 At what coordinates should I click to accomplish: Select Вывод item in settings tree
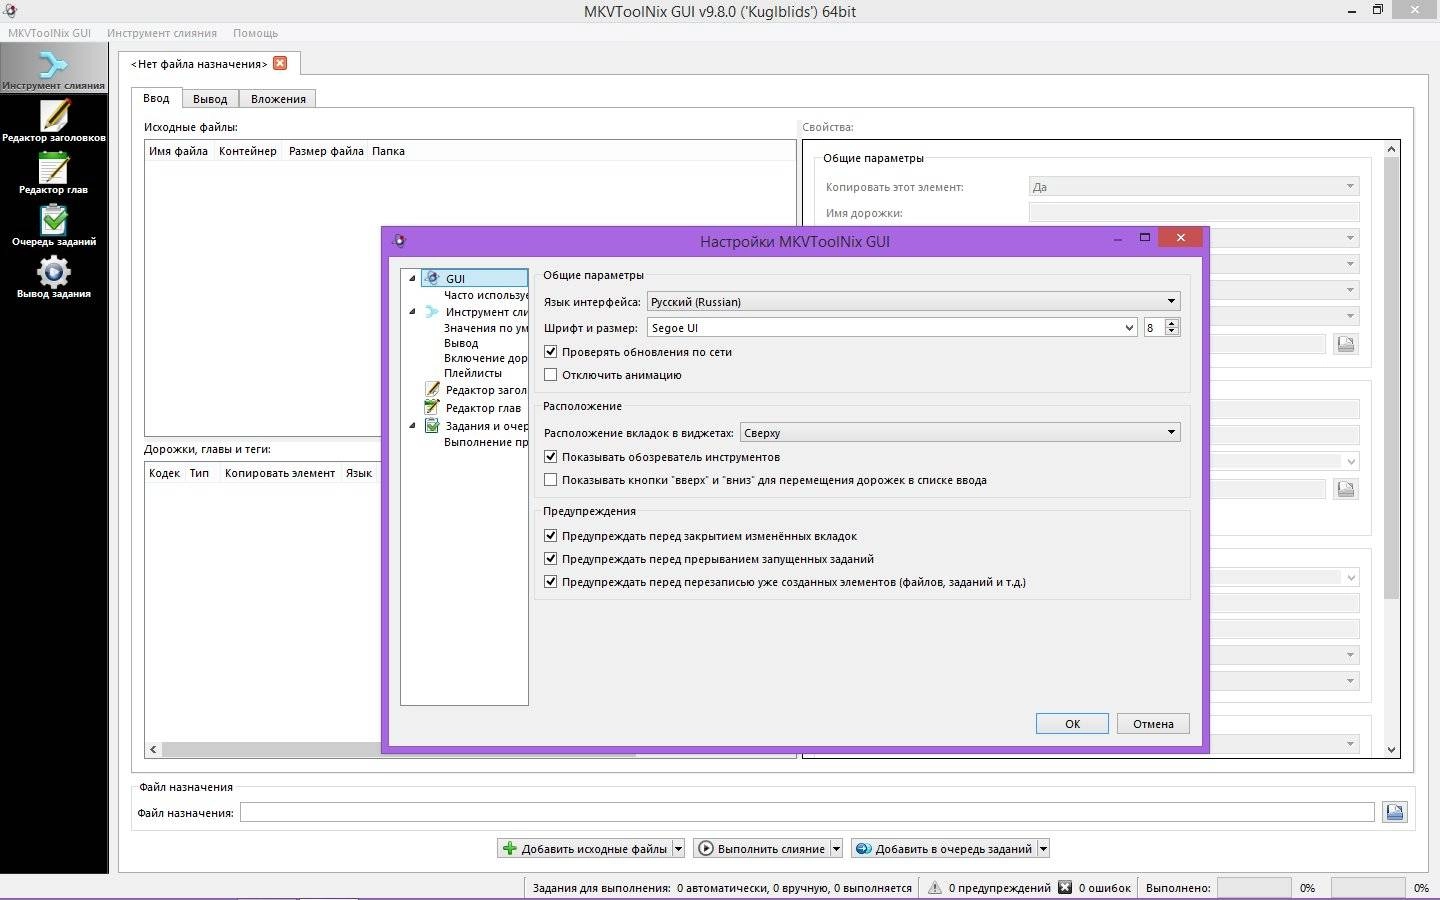click(x=461, y=343)
